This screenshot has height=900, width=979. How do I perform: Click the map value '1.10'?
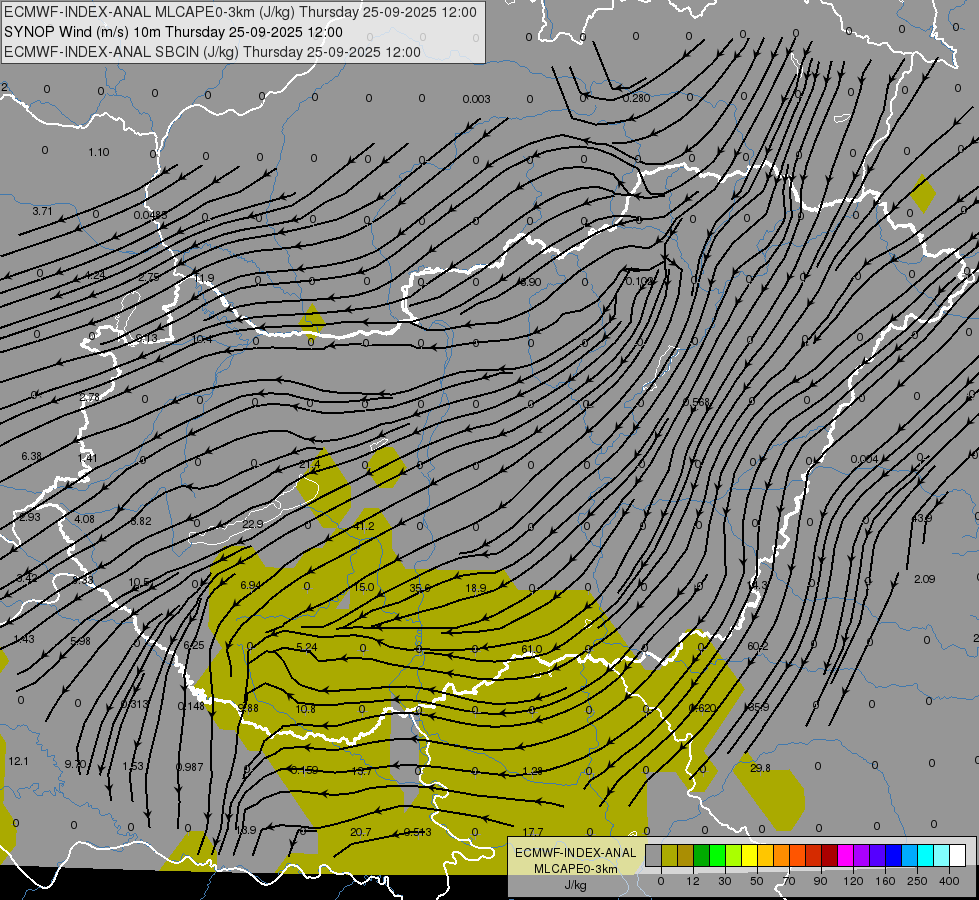point(99,152)
